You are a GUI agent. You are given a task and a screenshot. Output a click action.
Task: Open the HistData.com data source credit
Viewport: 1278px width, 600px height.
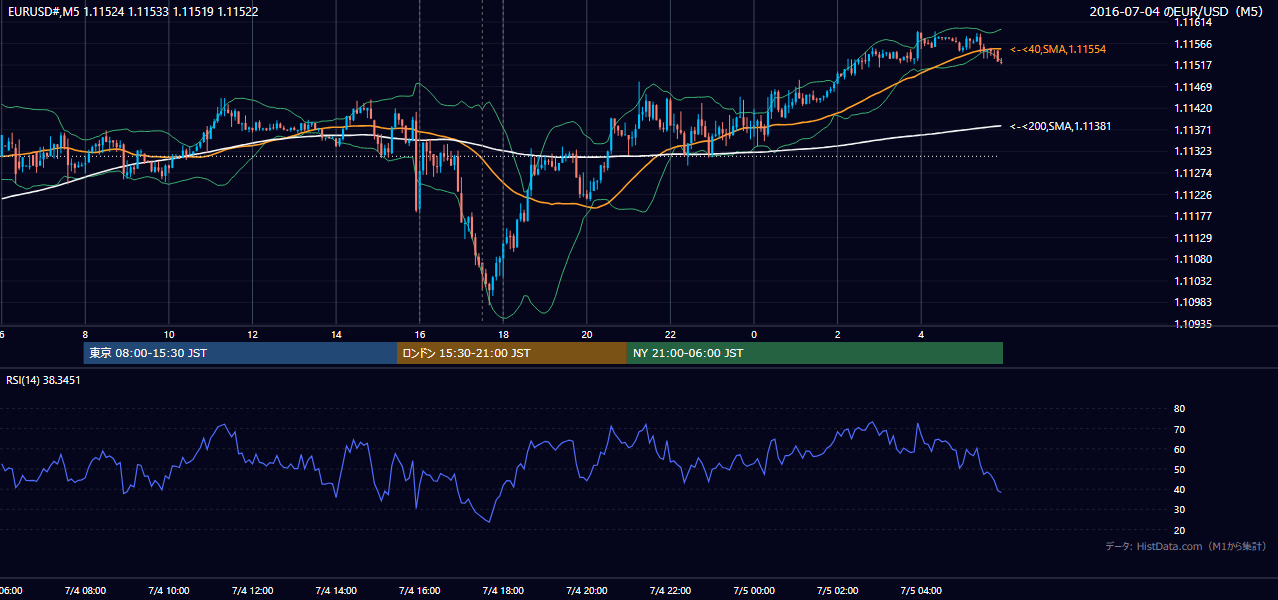coord(1186,546)
